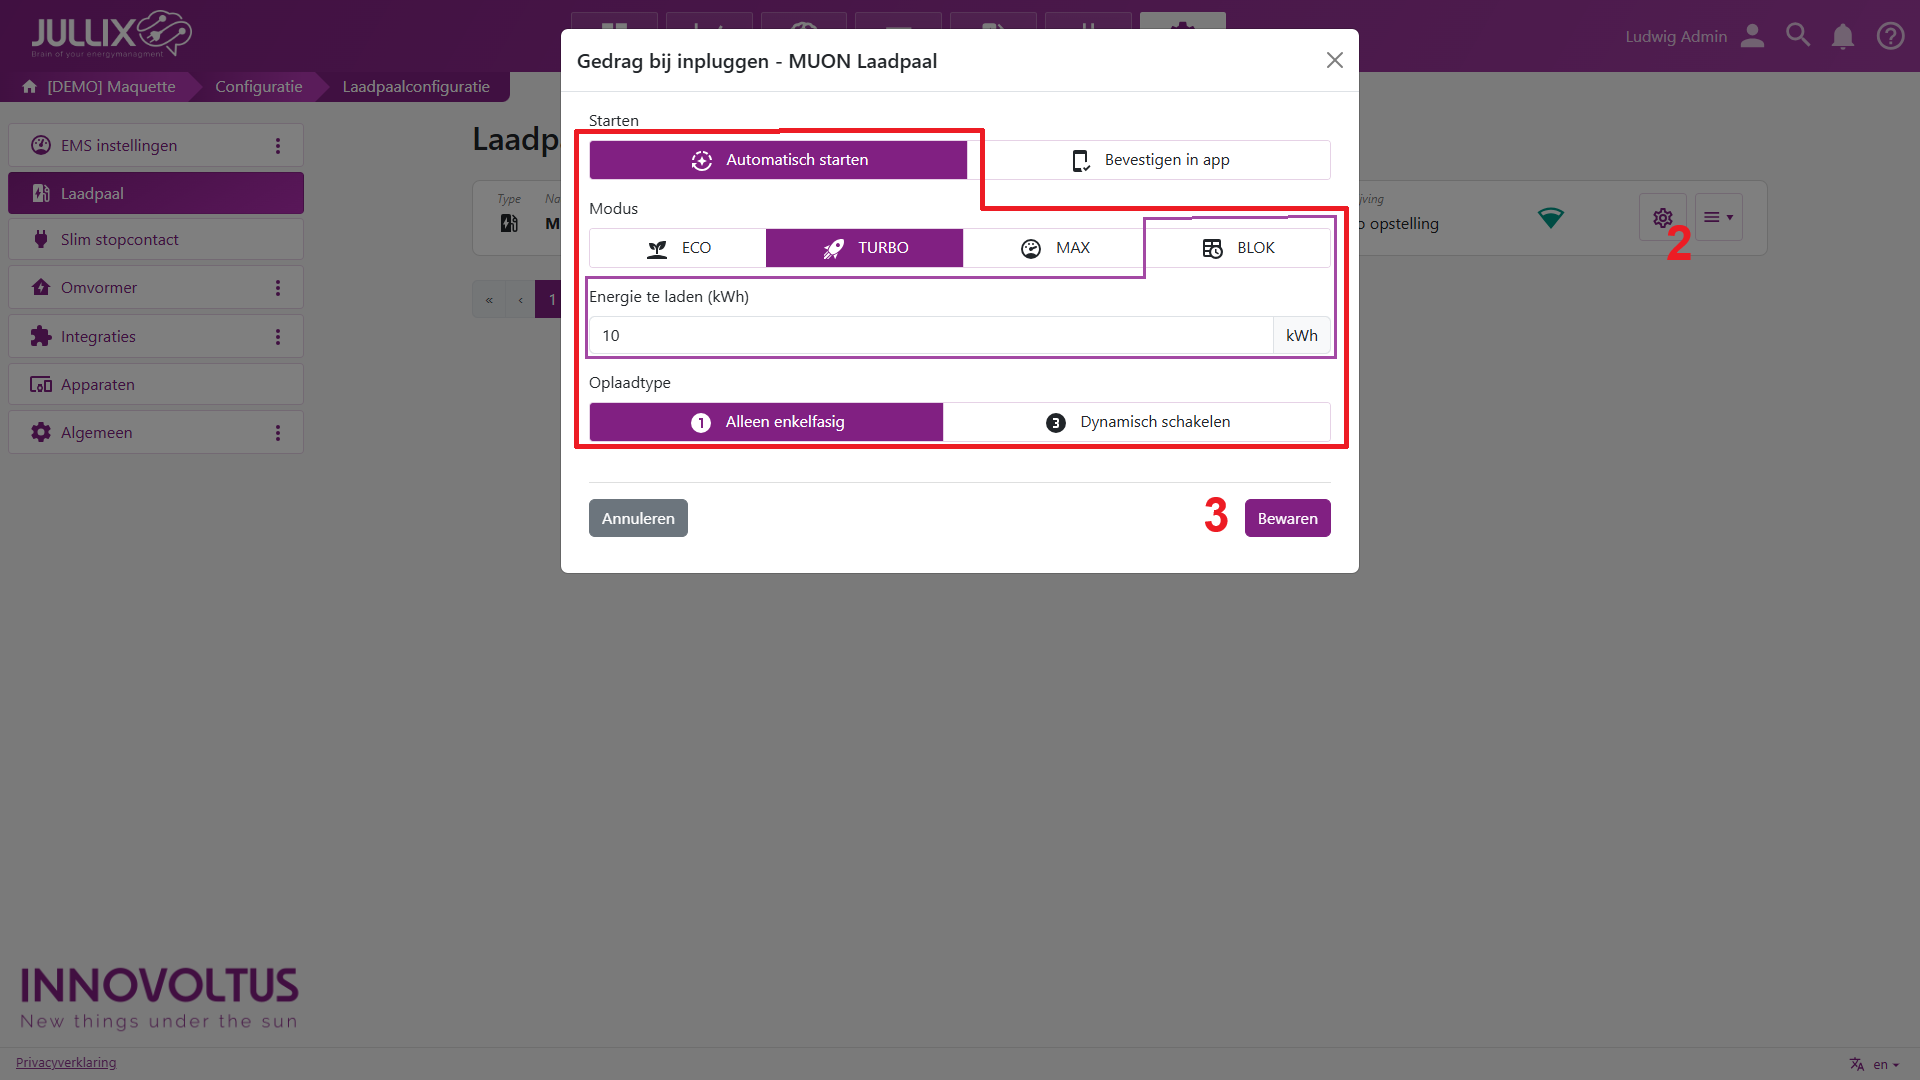Select Bevestigen in app start option
1920x1080 pixels.
(1149, 160)
